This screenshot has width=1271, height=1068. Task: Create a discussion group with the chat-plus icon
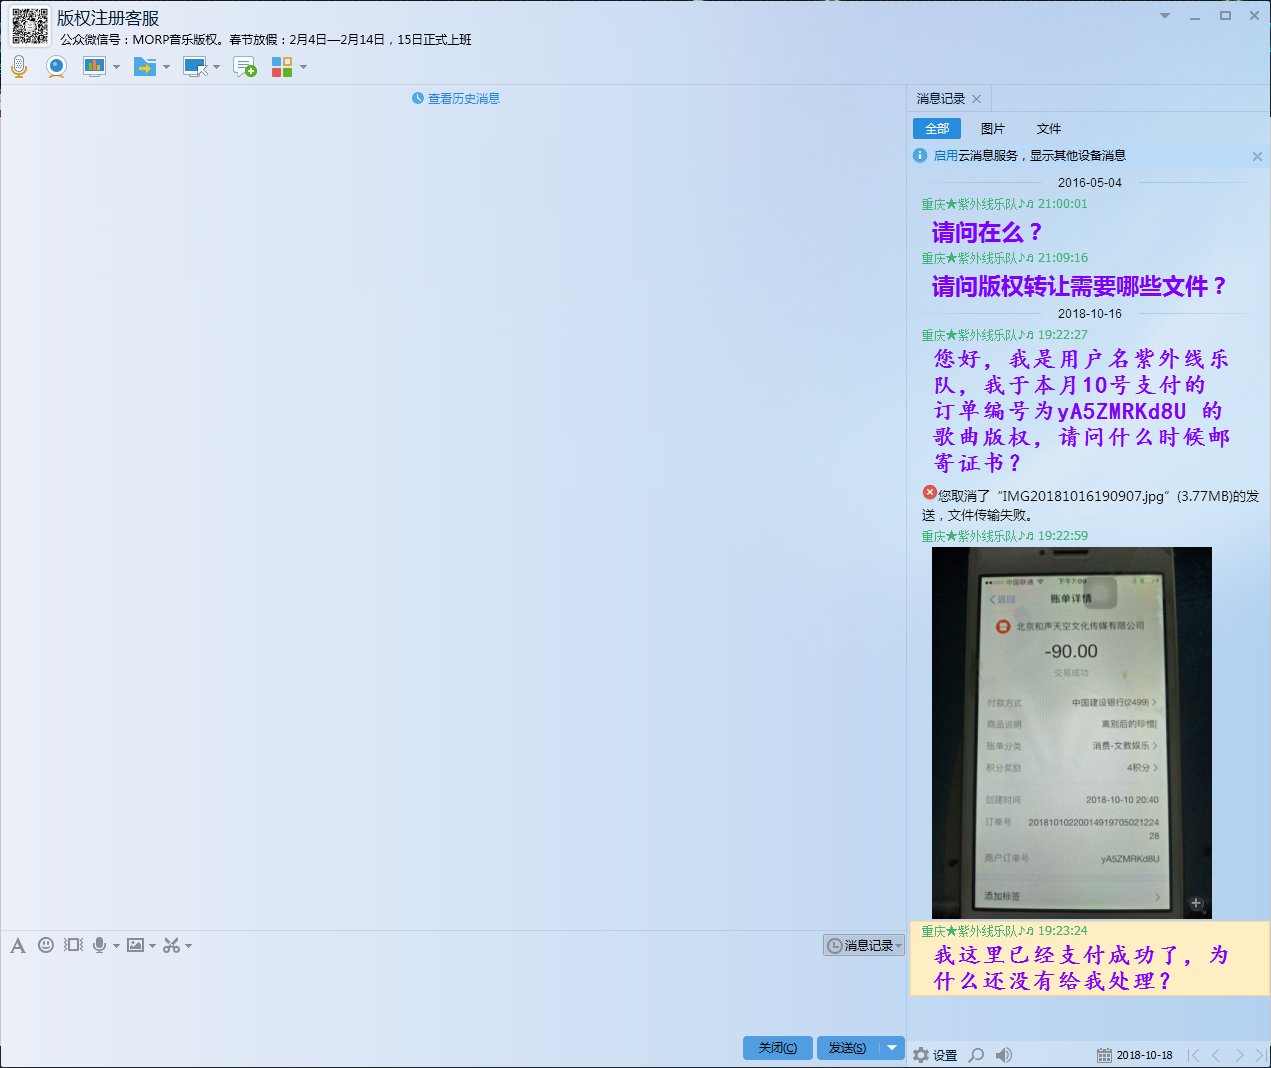point(244,66)
